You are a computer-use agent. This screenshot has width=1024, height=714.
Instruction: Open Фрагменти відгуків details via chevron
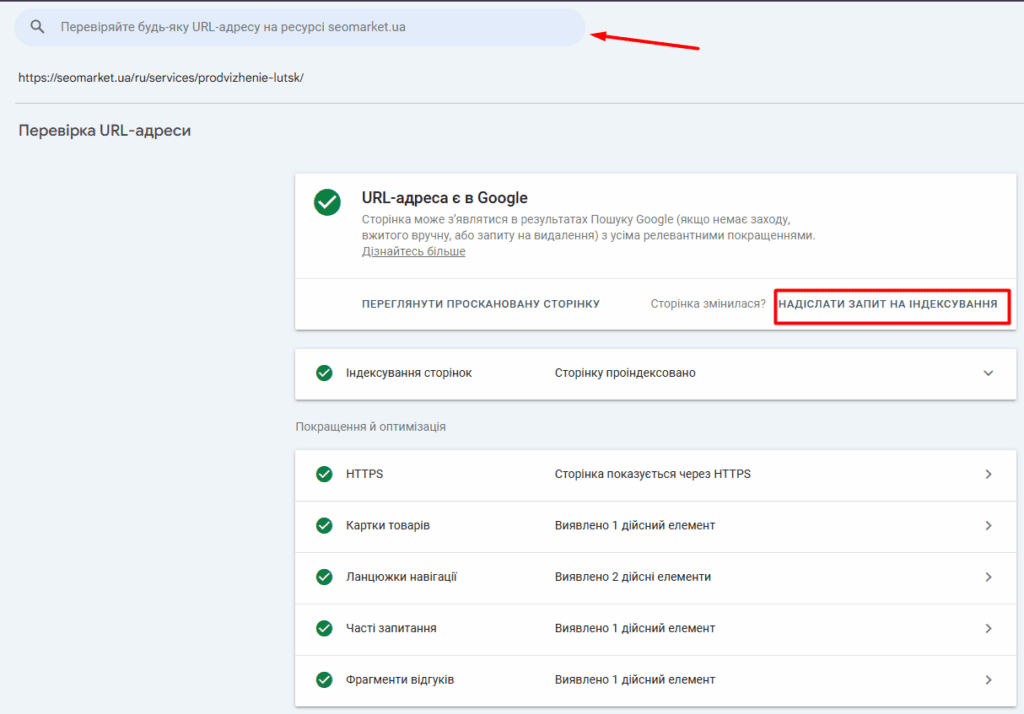click(x=988, y=680)
